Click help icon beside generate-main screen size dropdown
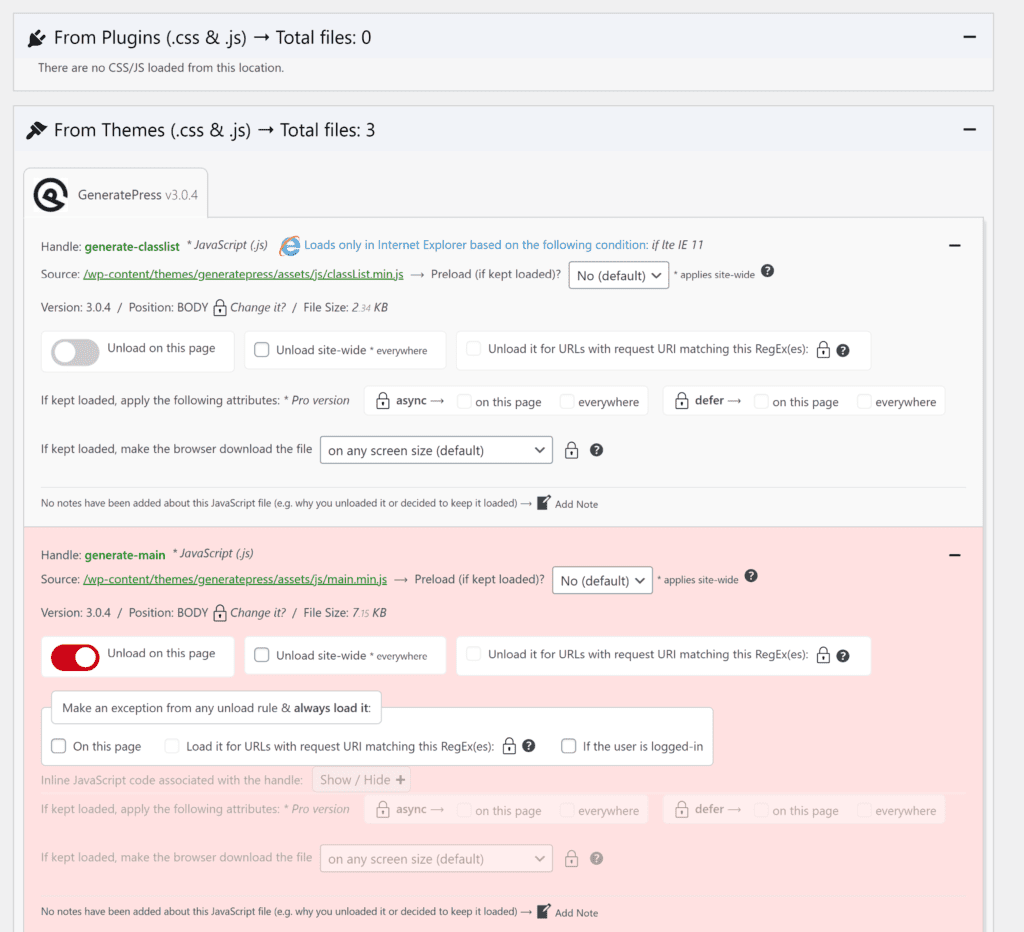The height and width of the screenshot is (932, 1024). pyautogui.click(x=596, y=858)
